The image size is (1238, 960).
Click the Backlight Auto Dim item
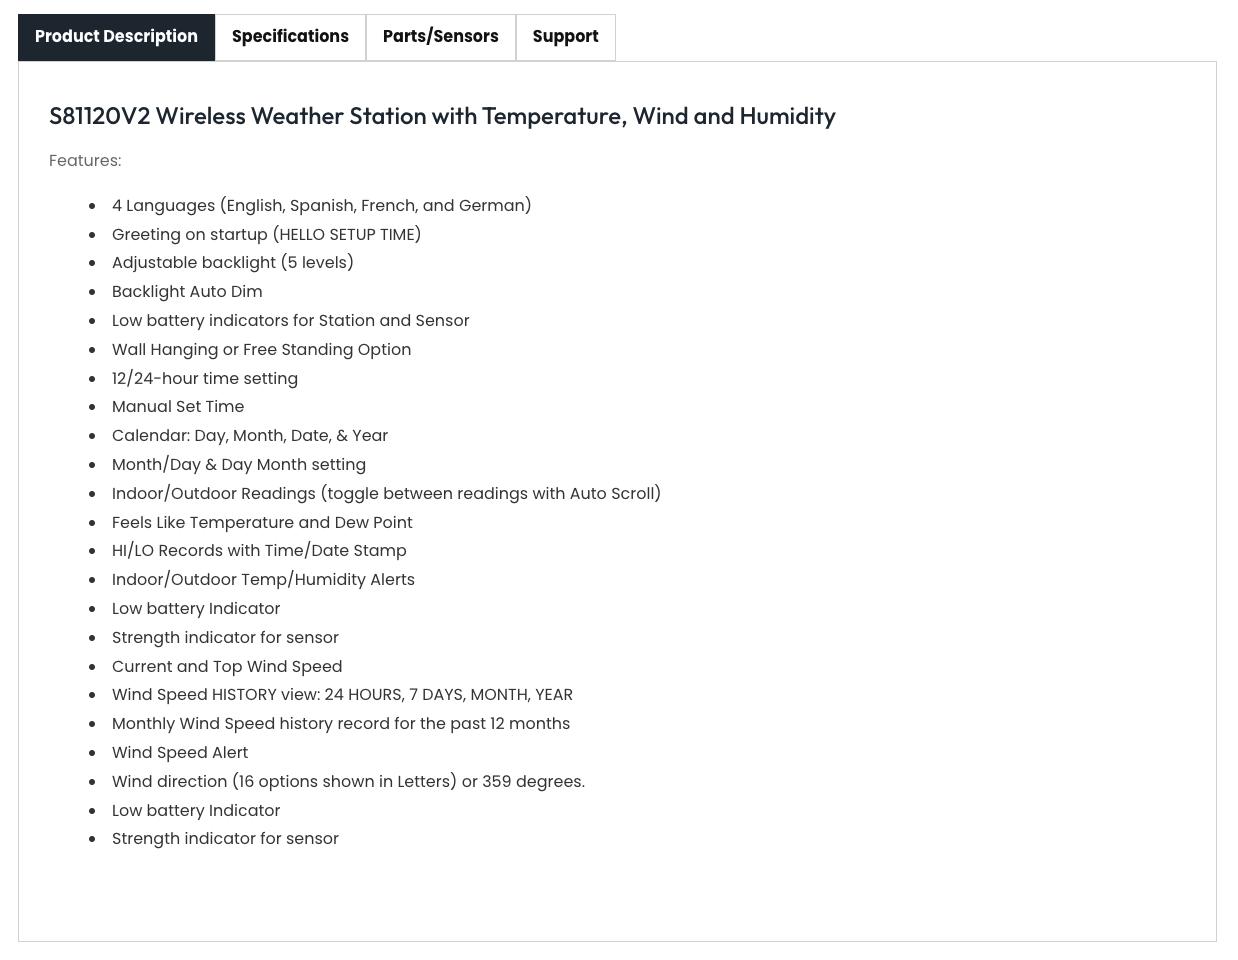187,292
